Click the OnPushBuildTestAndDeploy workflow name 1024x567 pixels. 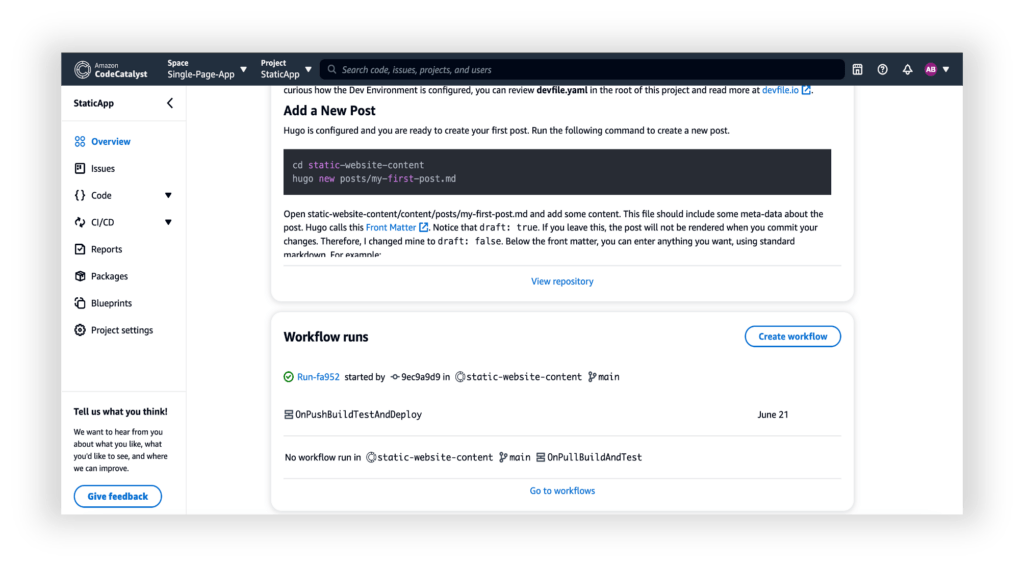pos(359,415)
